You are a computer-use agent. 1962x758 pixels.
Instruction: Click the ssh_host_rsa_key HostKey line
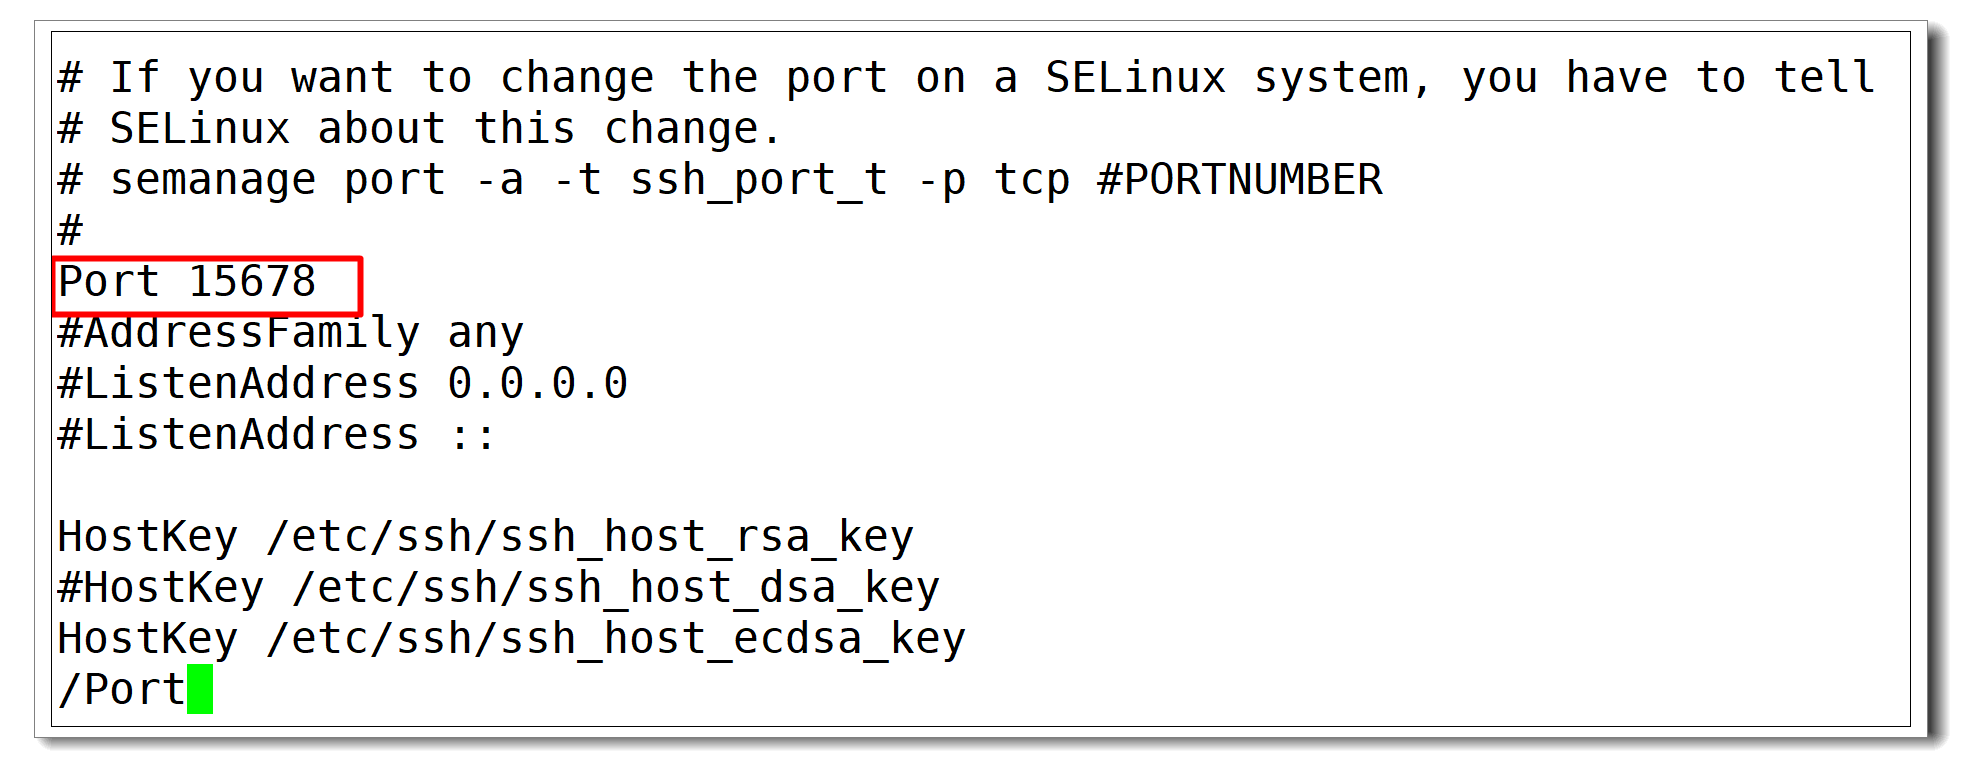coord(486,537)
